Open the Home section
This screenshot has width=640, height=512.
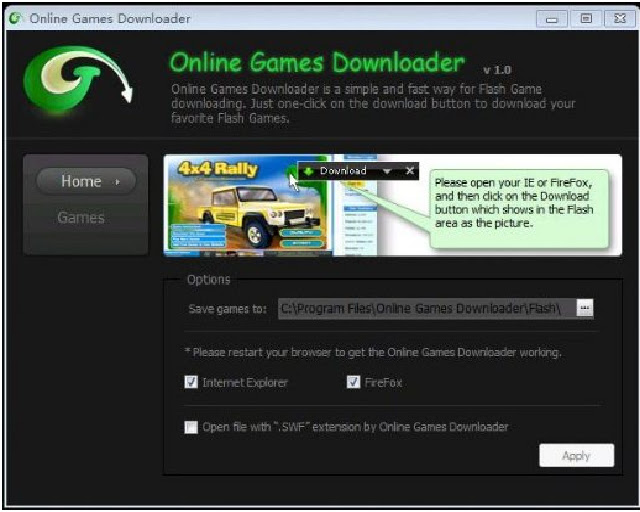pyautogui.click(x=86, y=181)
